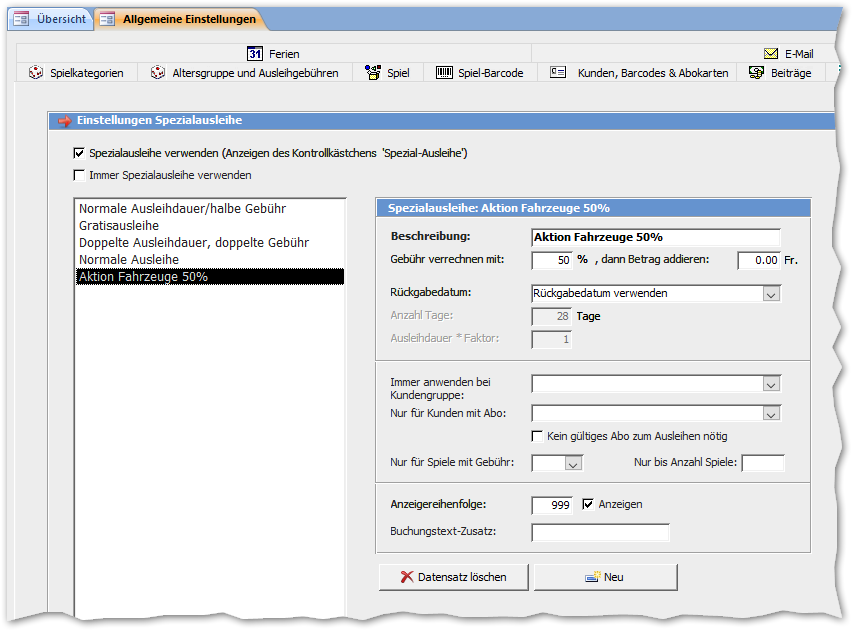Click the Beiträge money icon

point(756,72)
